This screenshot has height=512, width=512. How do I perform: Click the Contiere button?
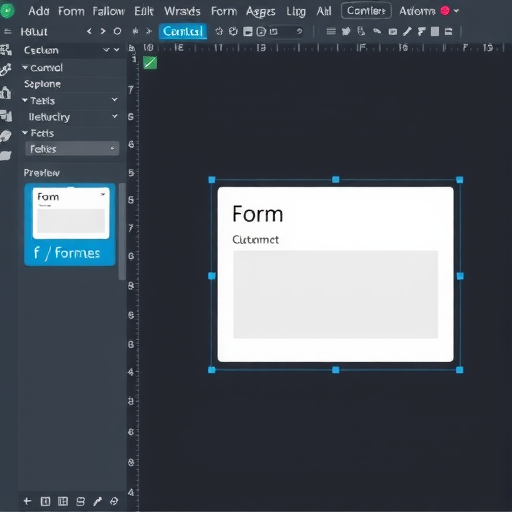(366, 11)
